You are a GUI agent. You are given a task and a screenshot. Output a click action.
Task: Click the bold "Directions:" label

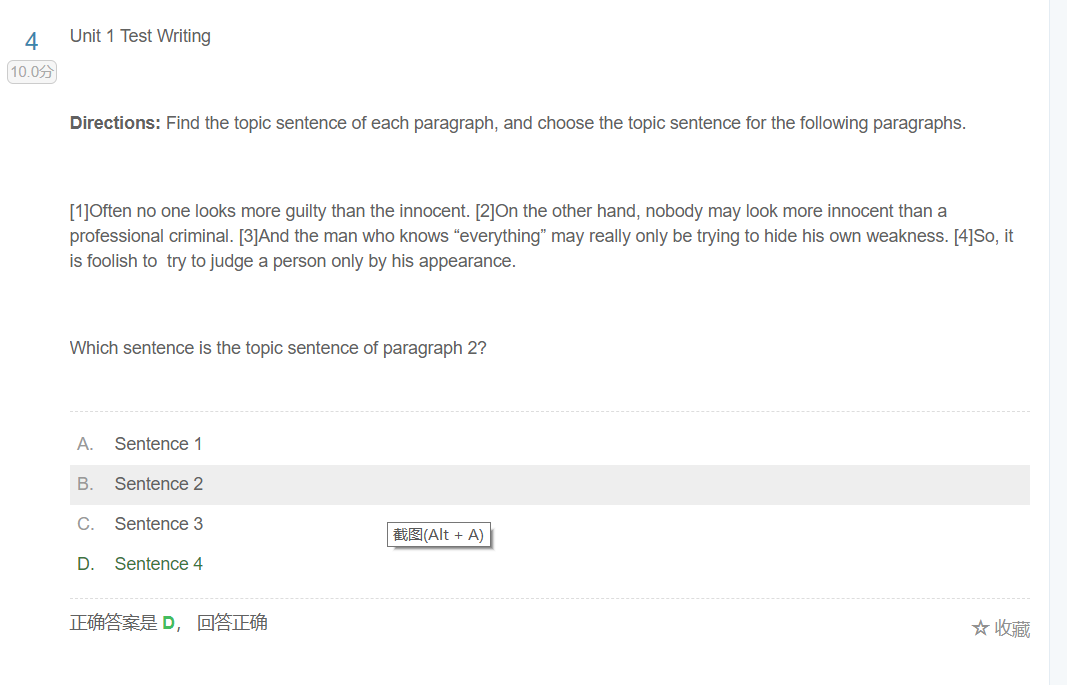115,124
